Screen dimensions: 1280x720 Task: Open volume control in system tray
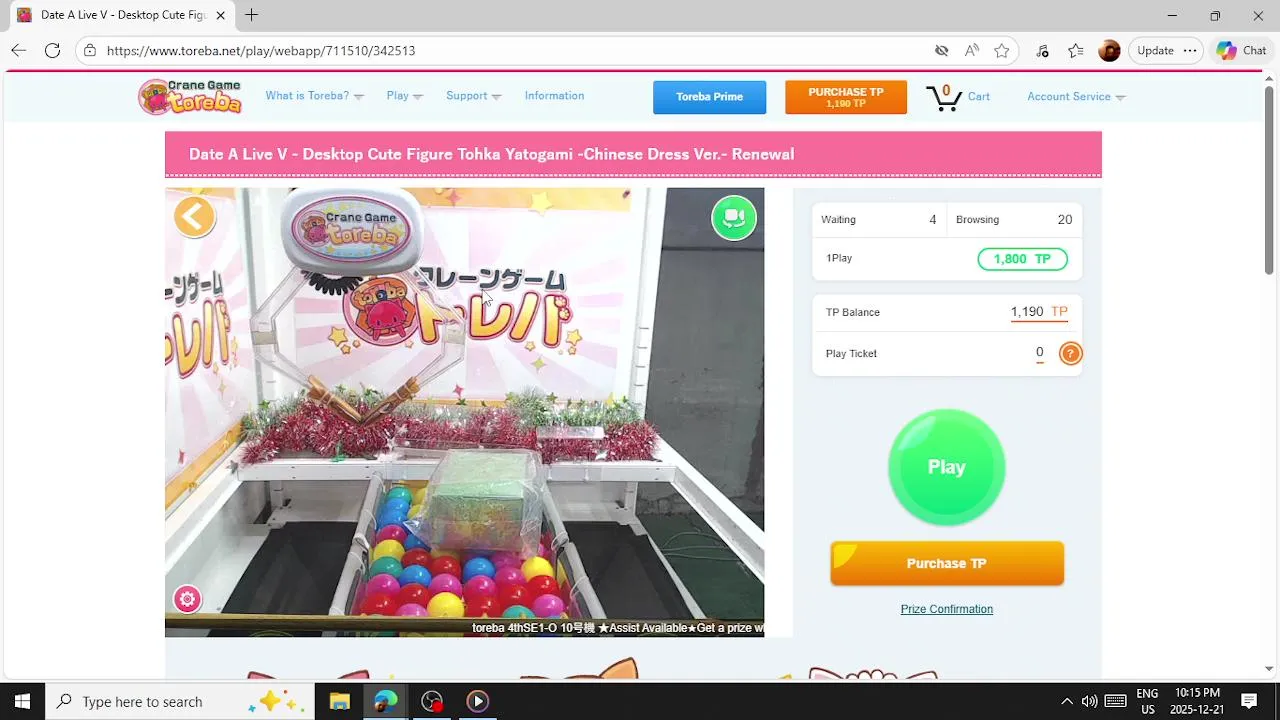pos(1089,701)
